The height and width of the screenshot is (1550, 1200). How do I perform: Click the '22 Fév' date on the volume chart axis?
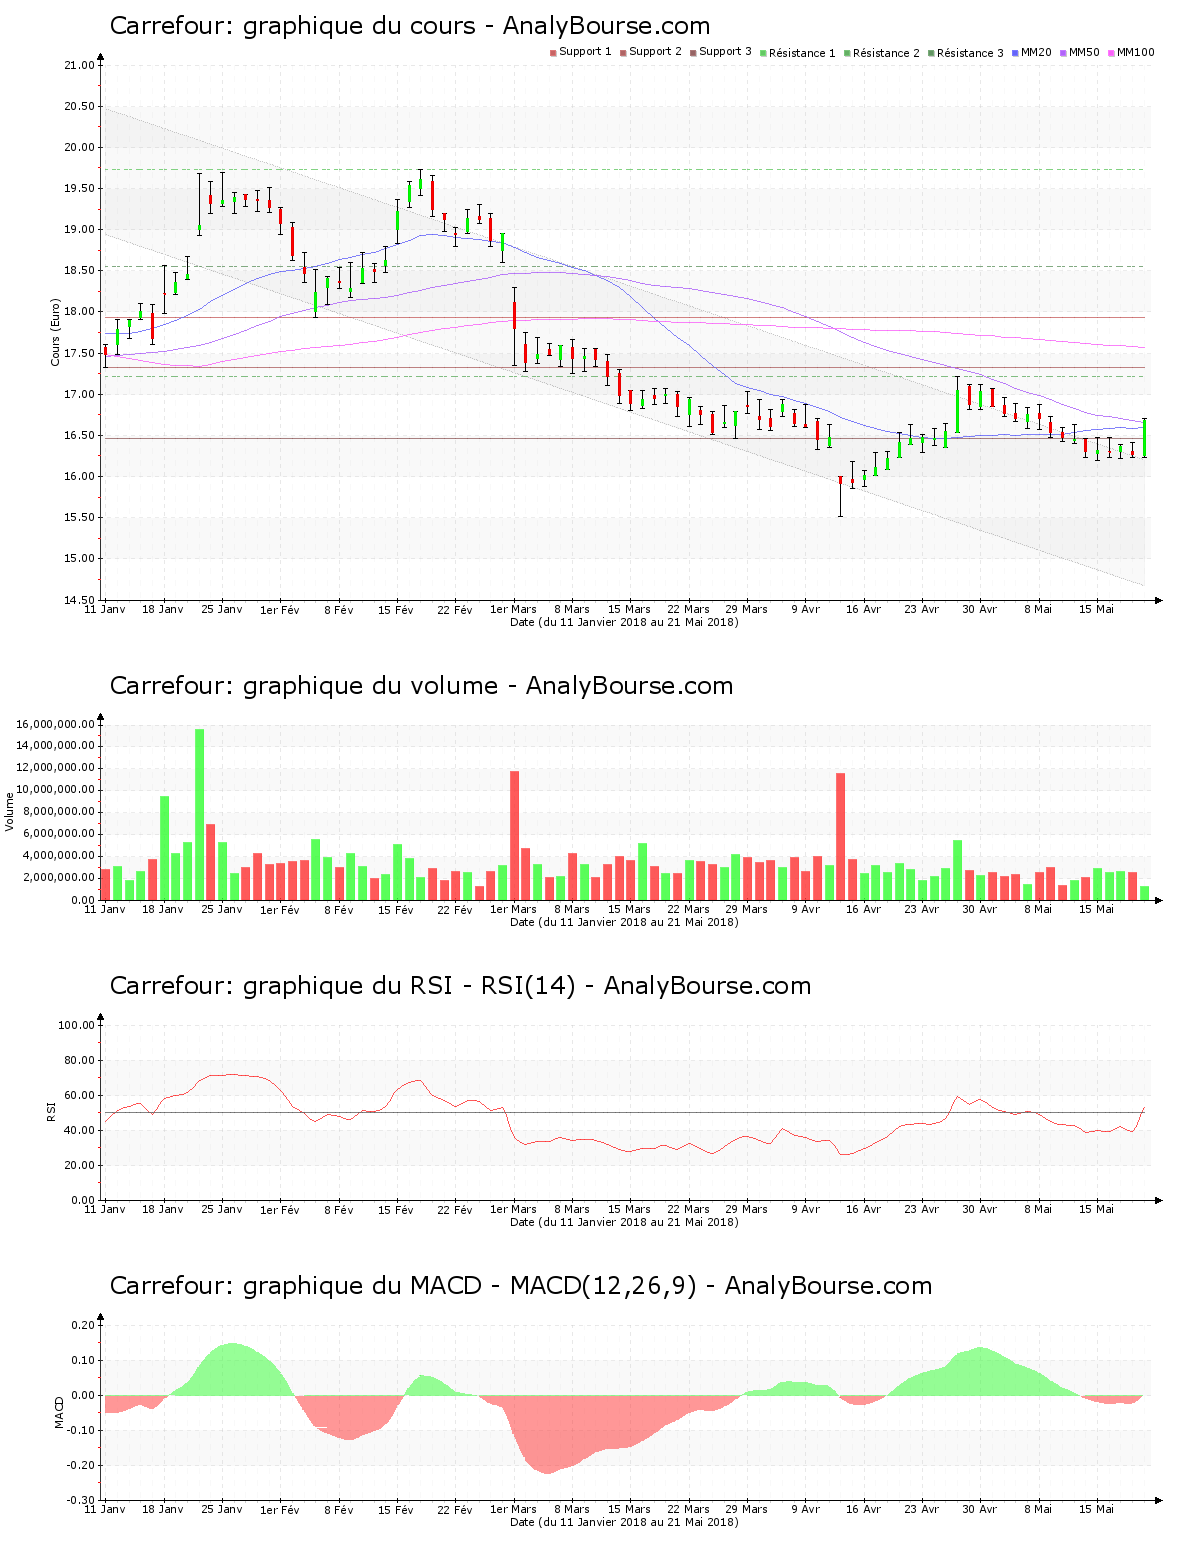(455, 909)
